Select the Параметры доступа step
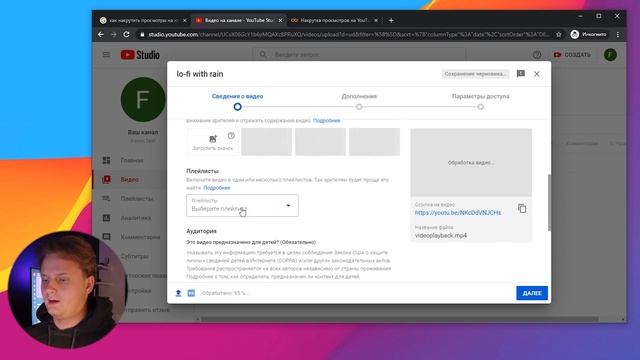Viewport: 640px width, 360px height. tap(480, 101)
